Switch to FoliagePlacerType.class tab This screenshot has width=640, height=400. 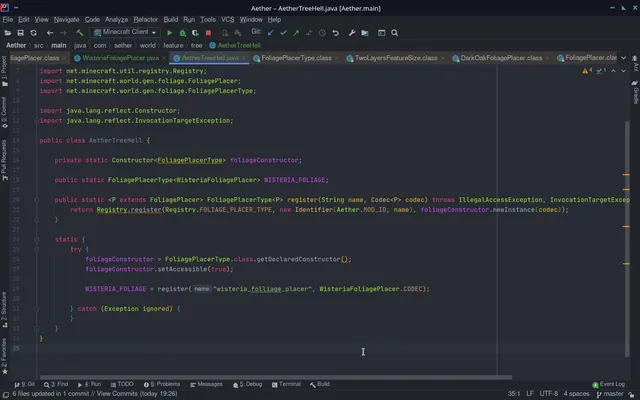[x=296, y=58]
